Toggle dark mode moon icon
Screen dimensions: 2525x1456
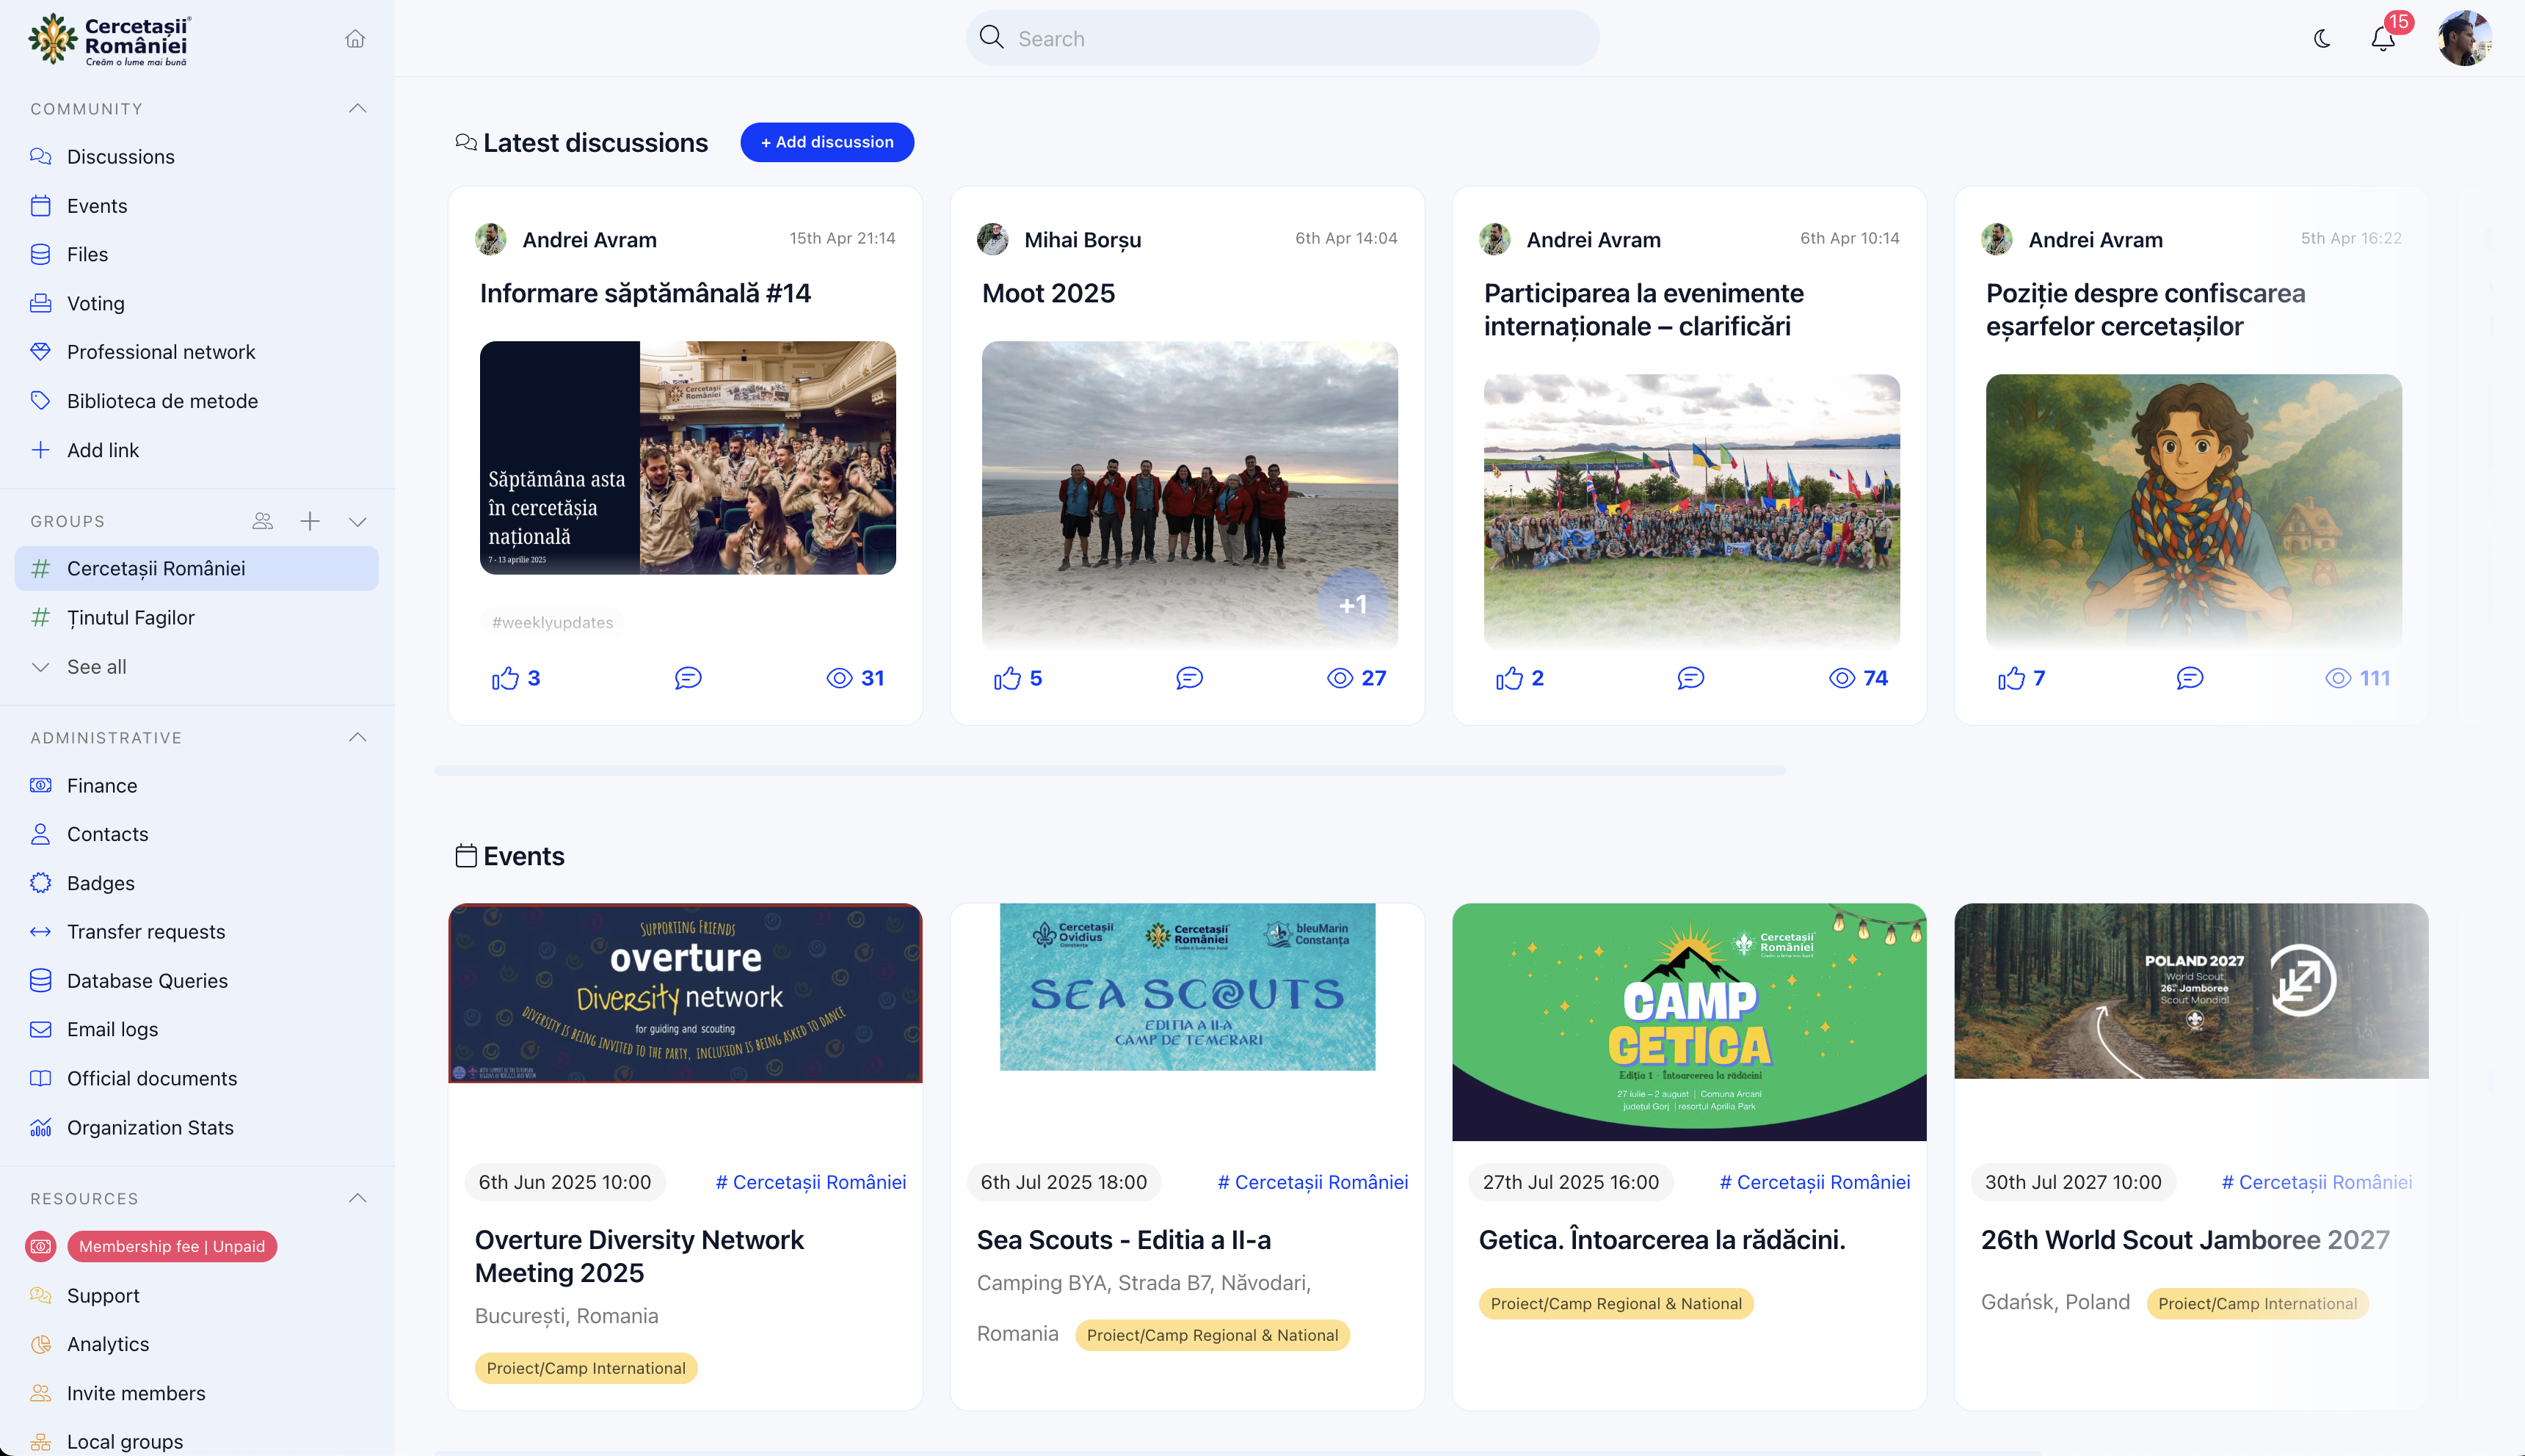tap(2322, 39)
